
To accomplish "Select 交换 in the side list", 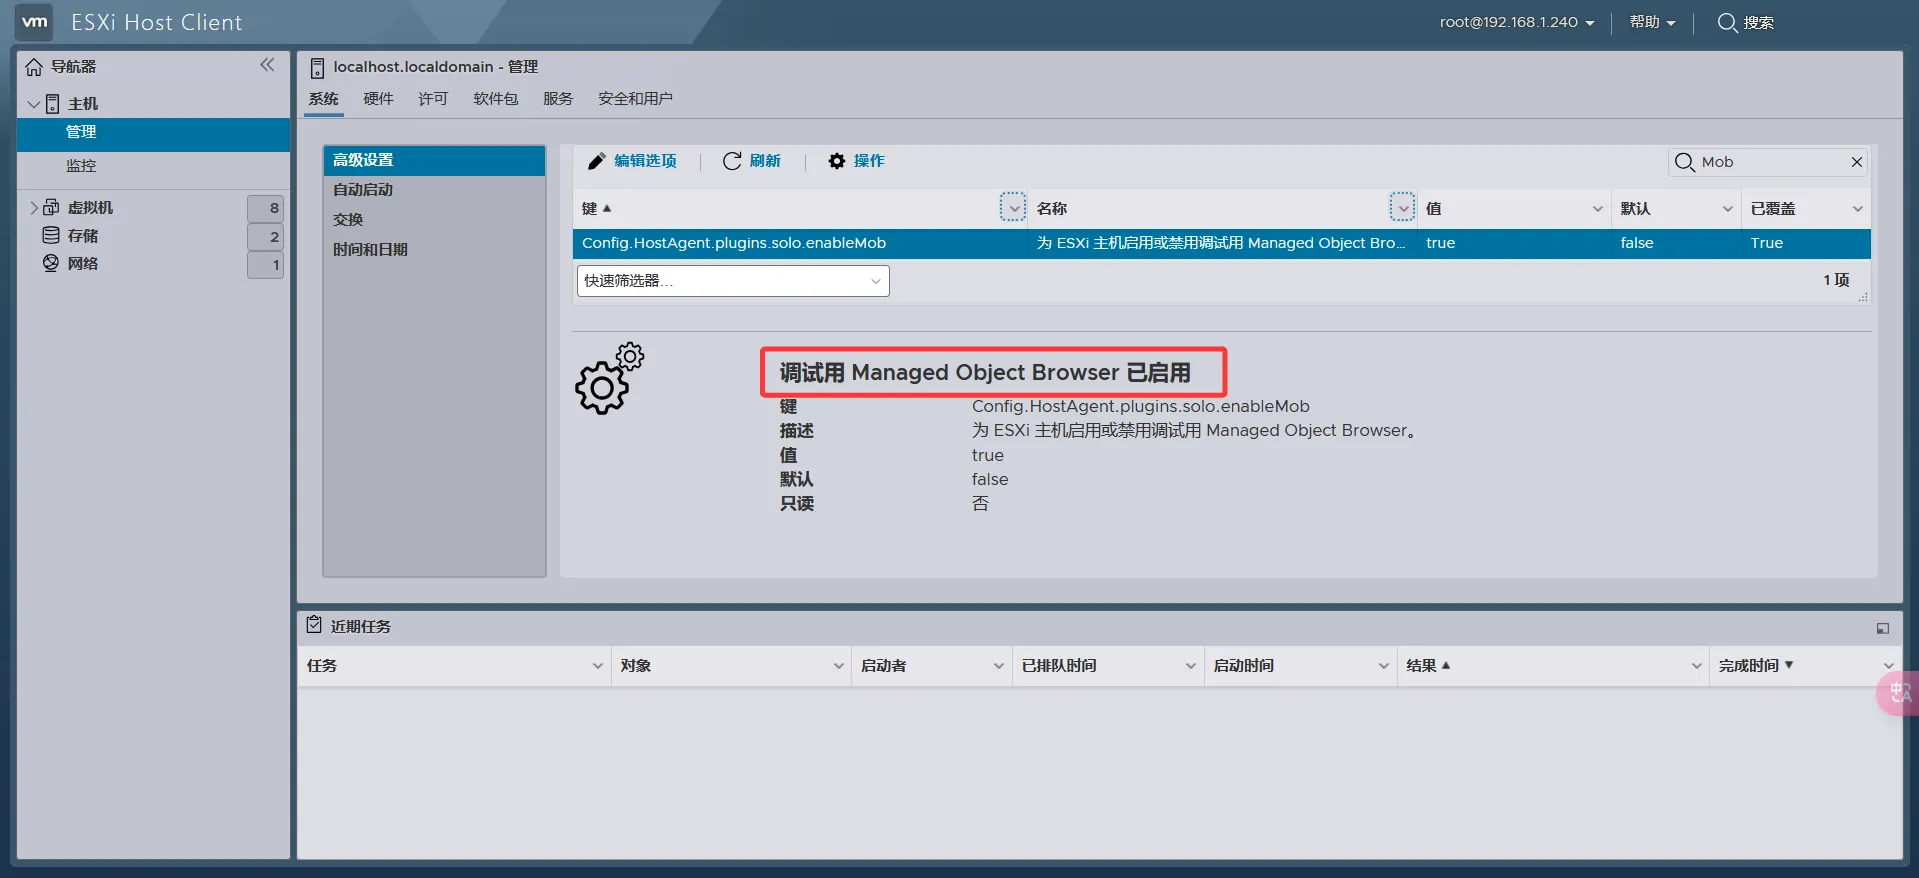I will coord(434,220).
